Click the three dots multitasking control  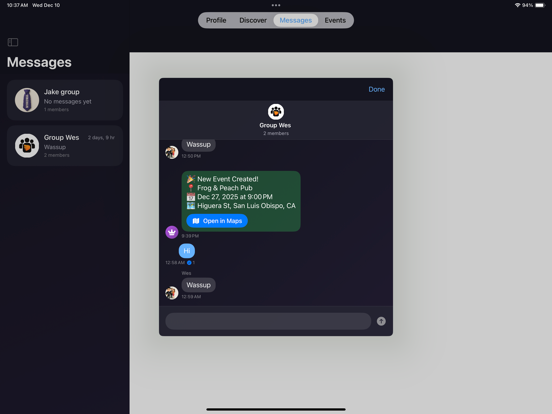276,5
